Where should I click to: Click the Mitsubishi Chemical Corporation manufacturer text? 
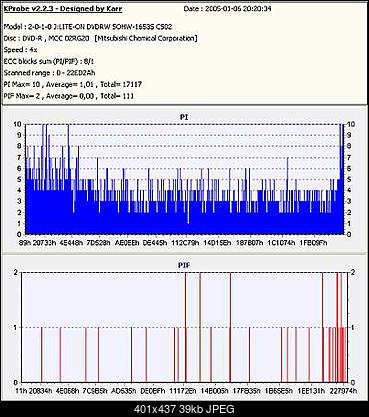coord(146,38)
